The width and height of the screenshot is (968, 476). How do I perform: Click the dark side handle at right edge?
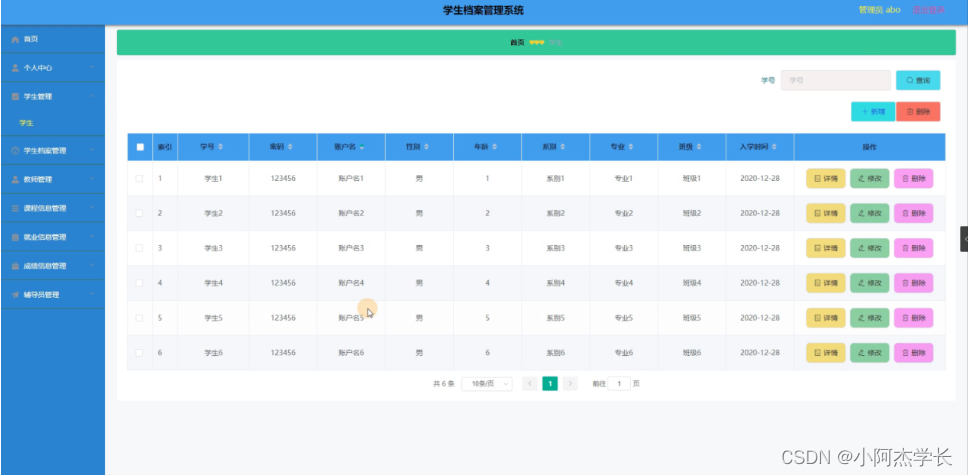[x=964, y=239]
